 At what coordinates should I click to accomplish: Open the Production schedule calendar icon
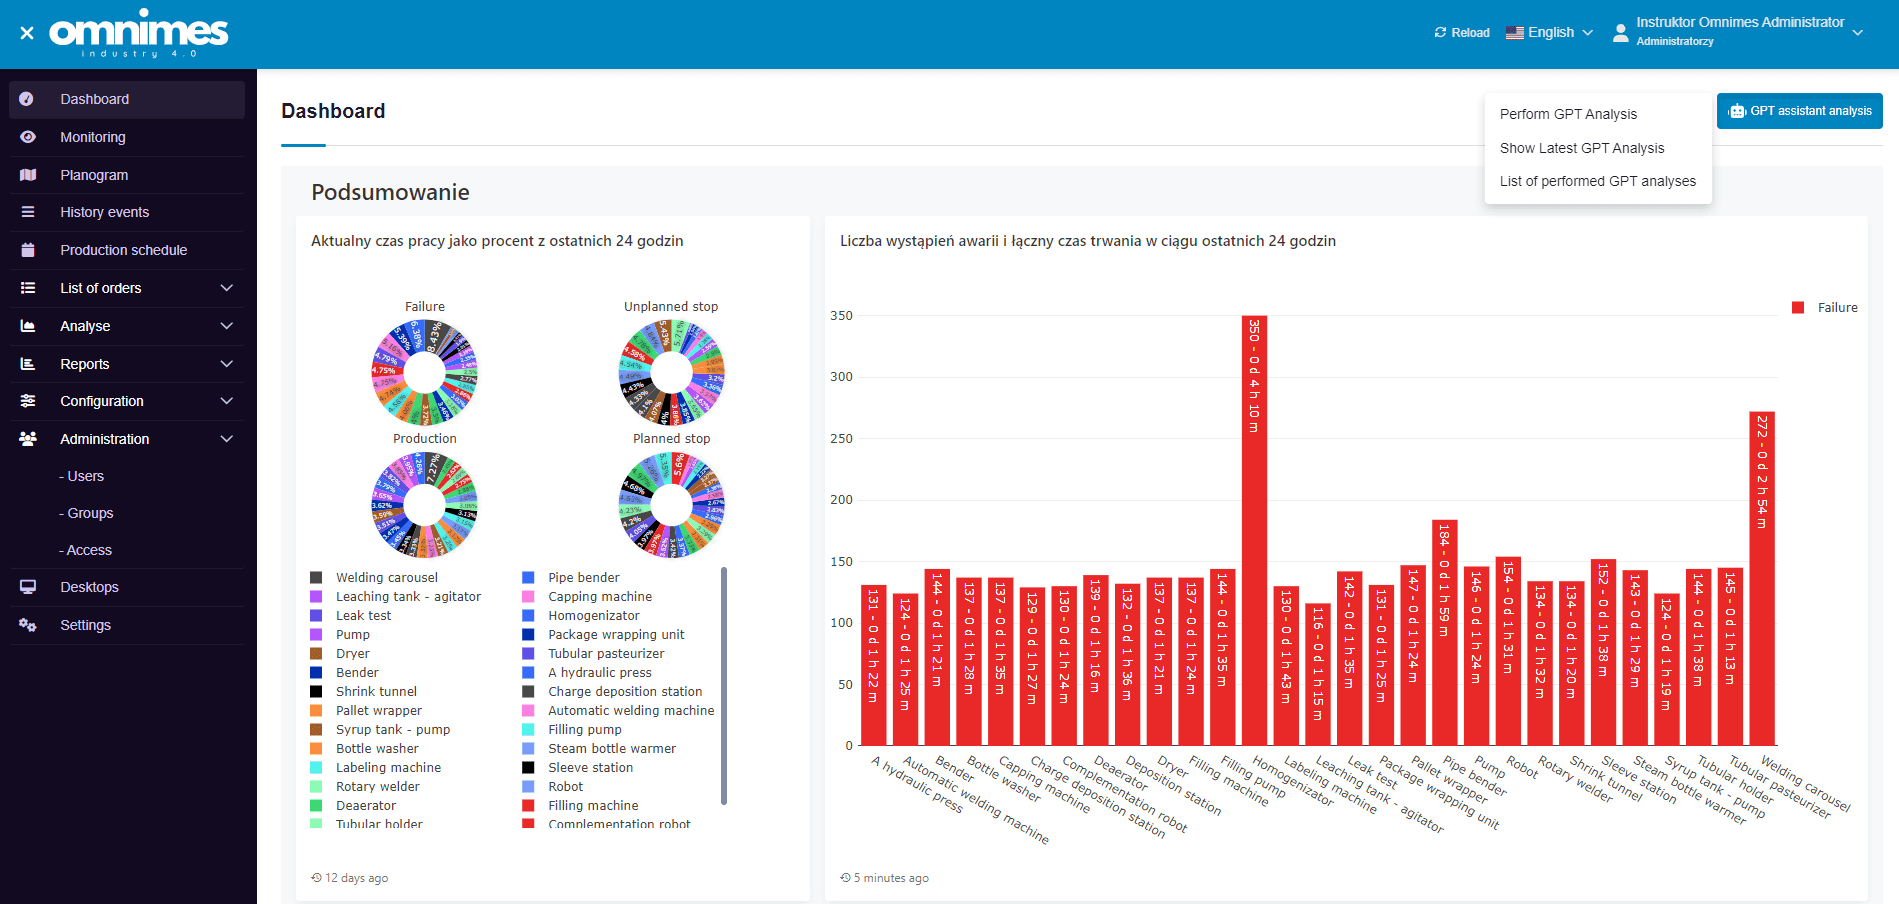[26, 250]
